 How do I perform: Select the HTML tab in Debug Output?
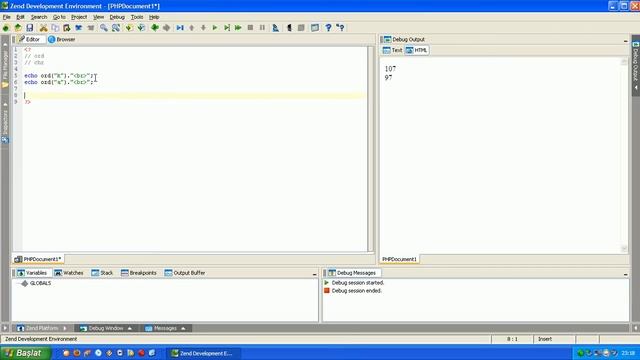(x=417, y=50)
